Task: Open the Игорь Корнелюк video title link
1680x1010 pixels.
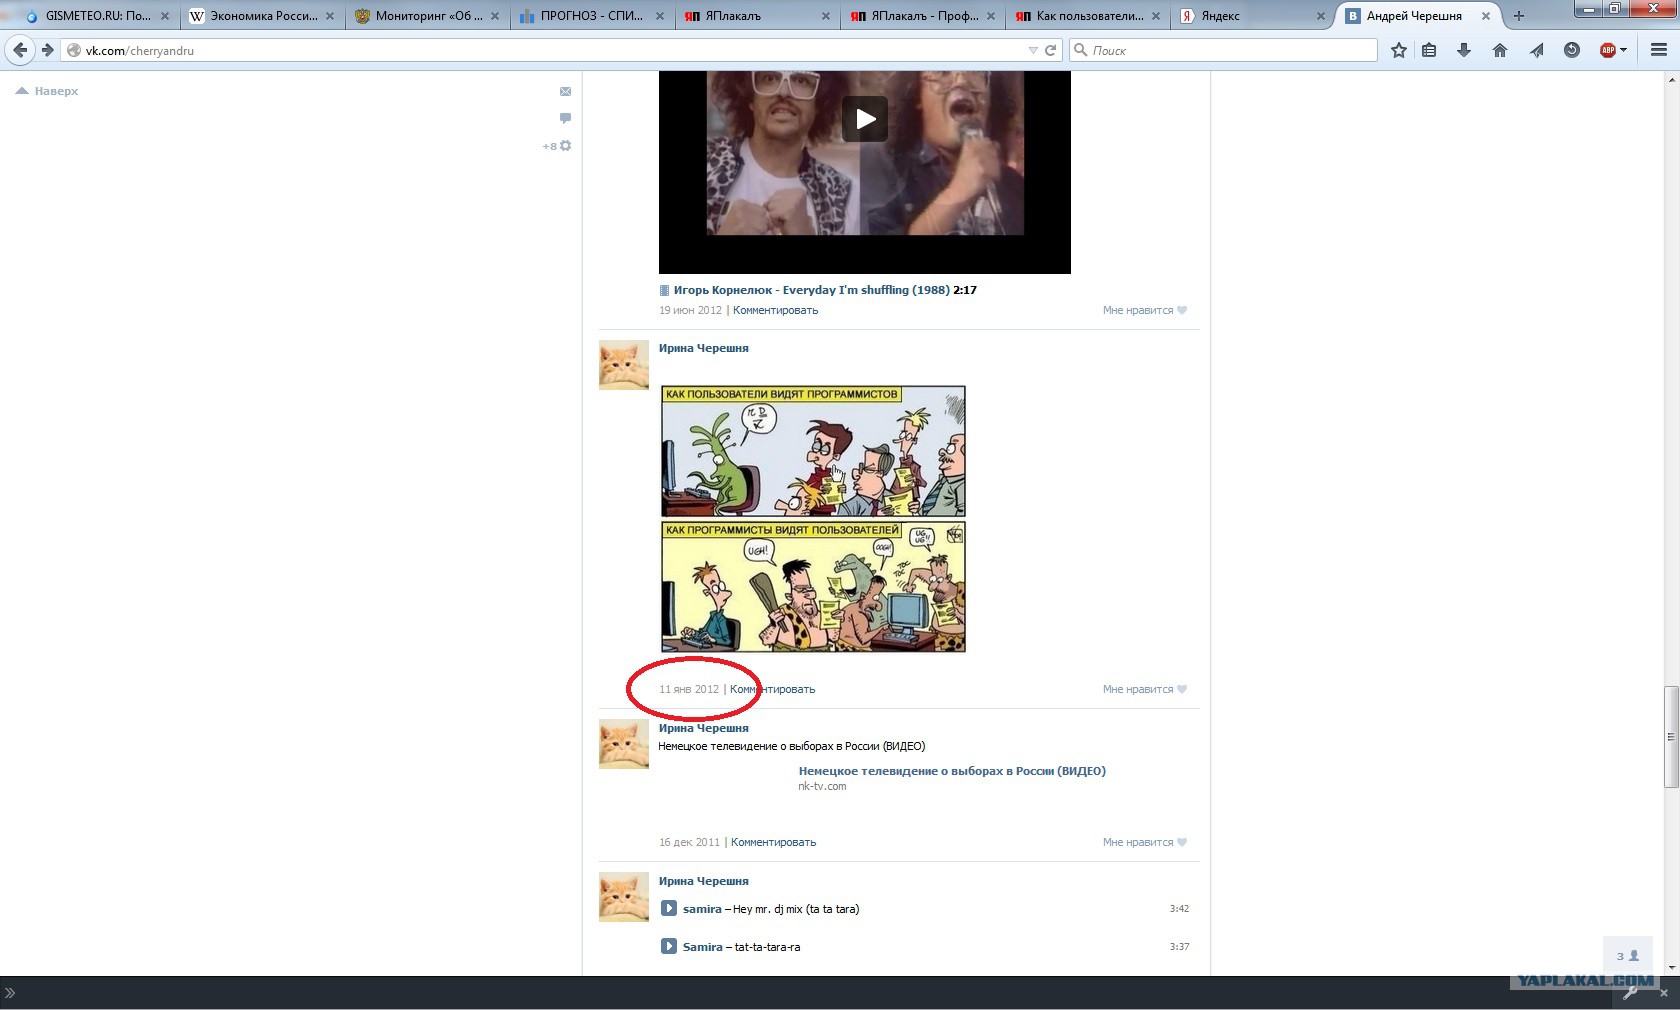Action: [x=811, y=290]
